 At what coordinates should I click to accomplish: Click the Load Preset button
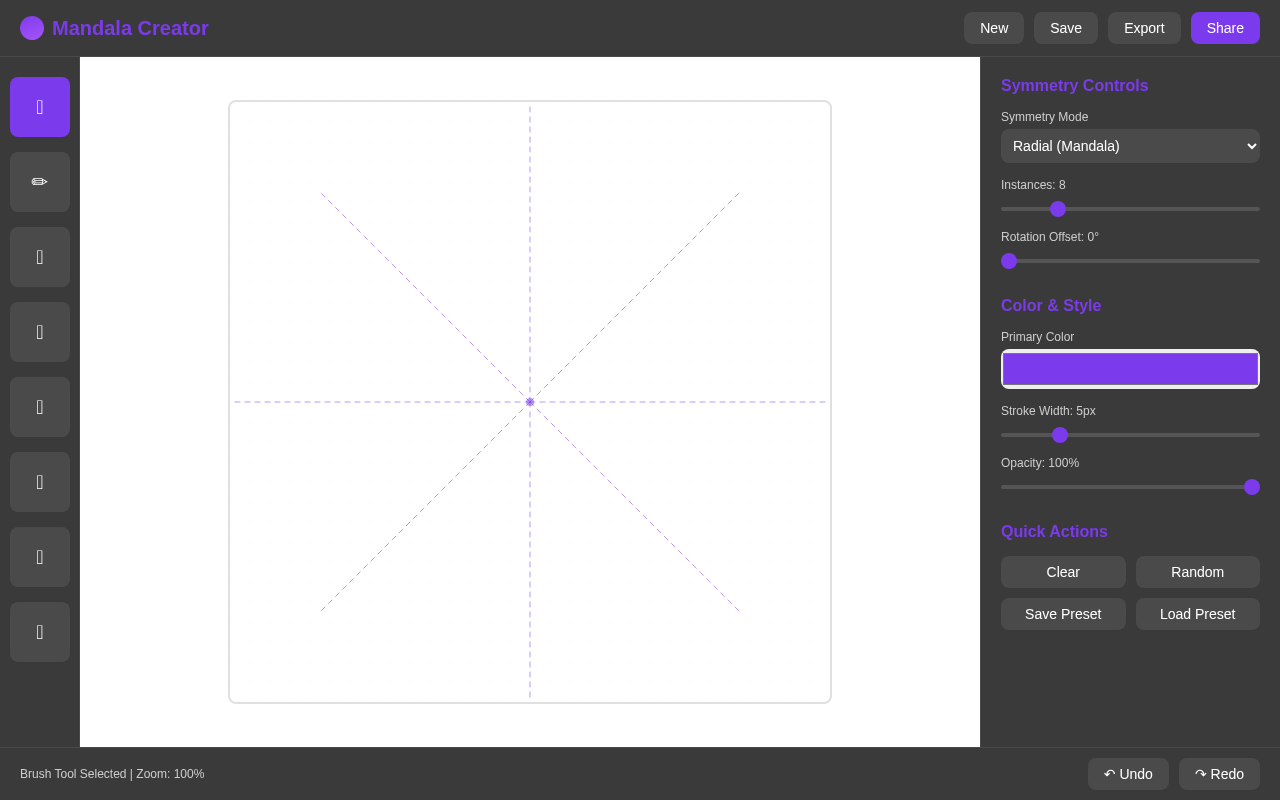click(1197, 614)
